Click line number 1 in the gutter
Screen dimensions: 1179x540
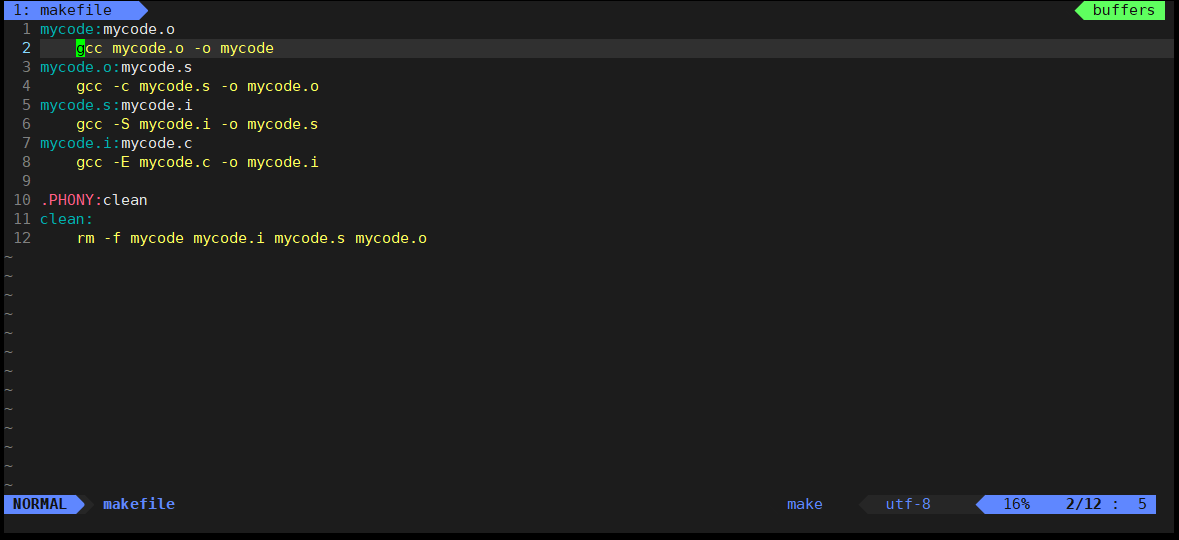tap(26, 29)
